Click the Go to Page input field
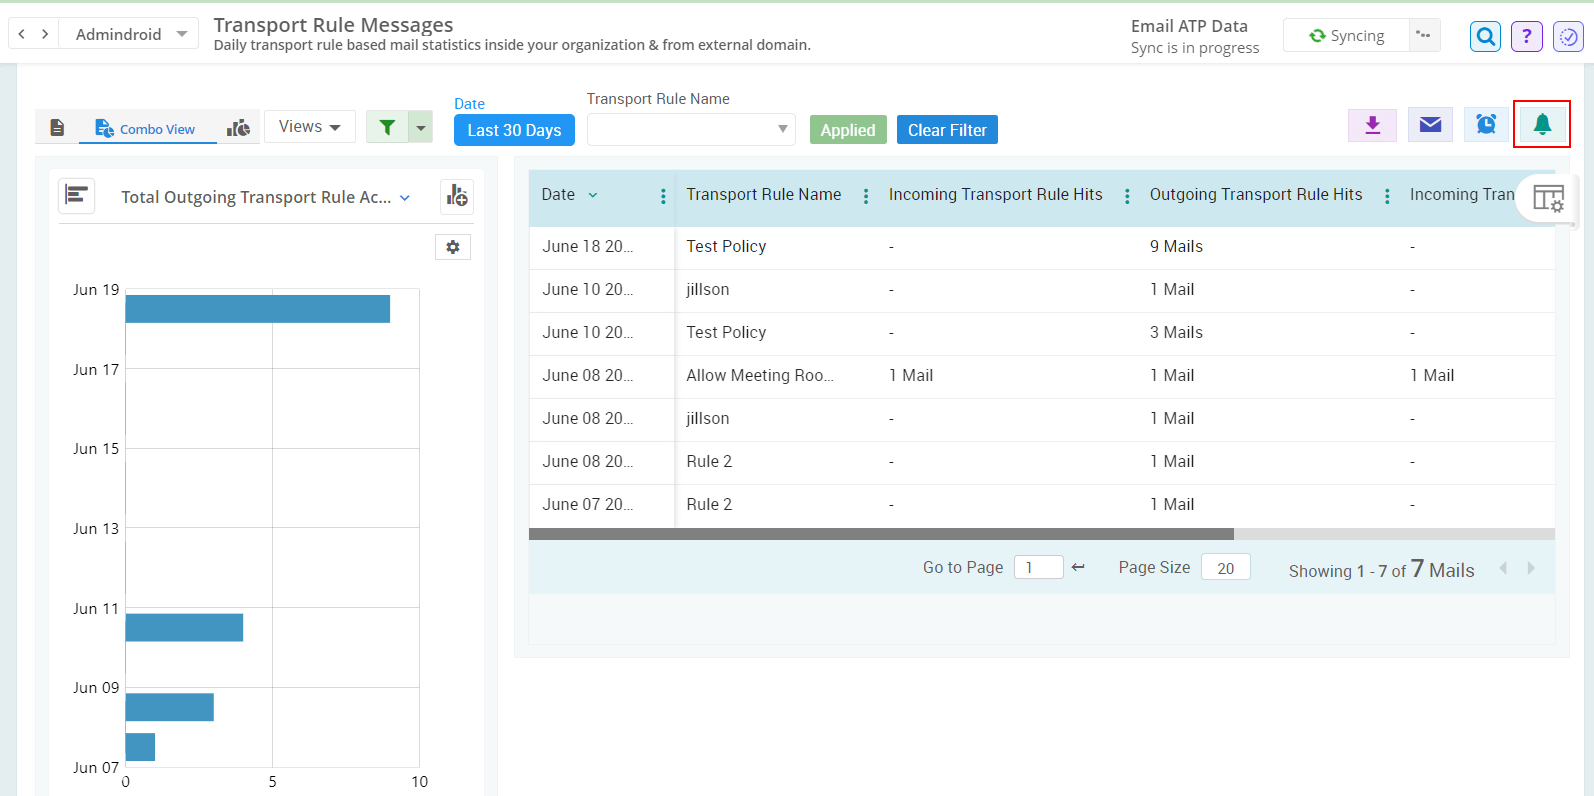1594x796 pixels. pyautogui.click(x=1037, y=567)
